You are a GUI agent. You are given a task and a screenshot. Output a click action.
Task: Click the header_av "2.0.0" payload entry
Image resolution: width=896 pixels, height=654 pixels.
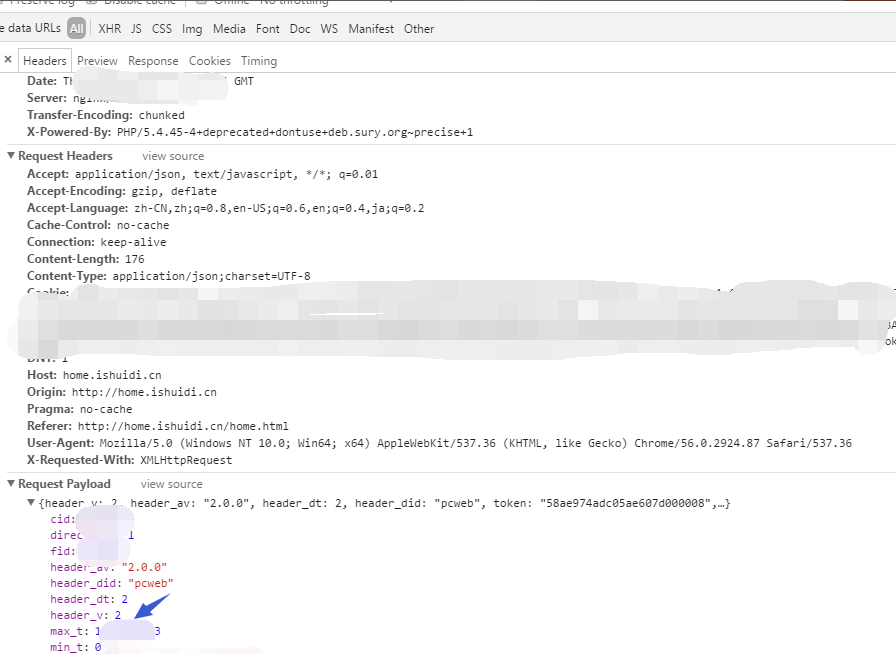click(109, 567)
